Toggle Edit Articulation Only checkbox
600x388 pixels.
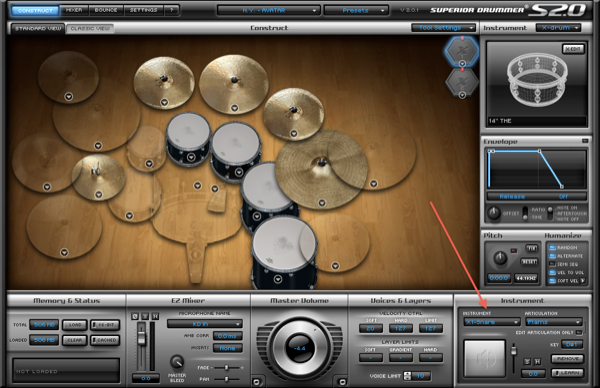(x=579, y=333)
